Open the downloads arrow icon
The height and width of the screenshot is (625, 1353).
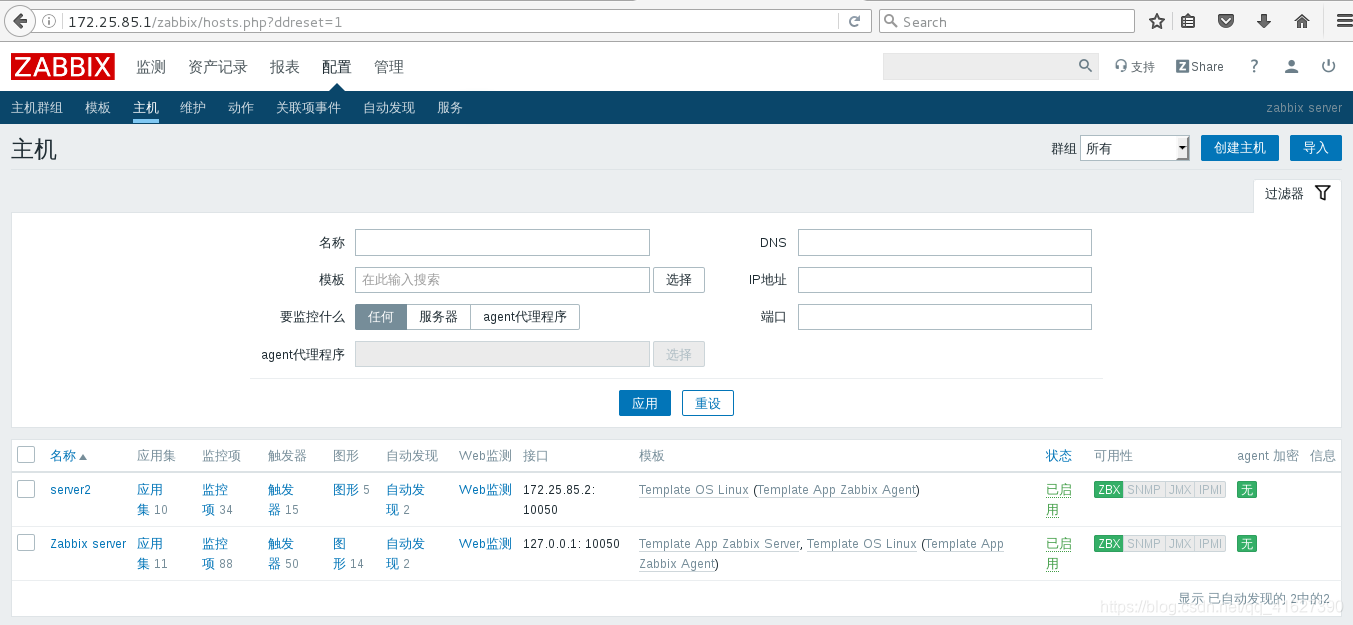tap(1264, 21)
